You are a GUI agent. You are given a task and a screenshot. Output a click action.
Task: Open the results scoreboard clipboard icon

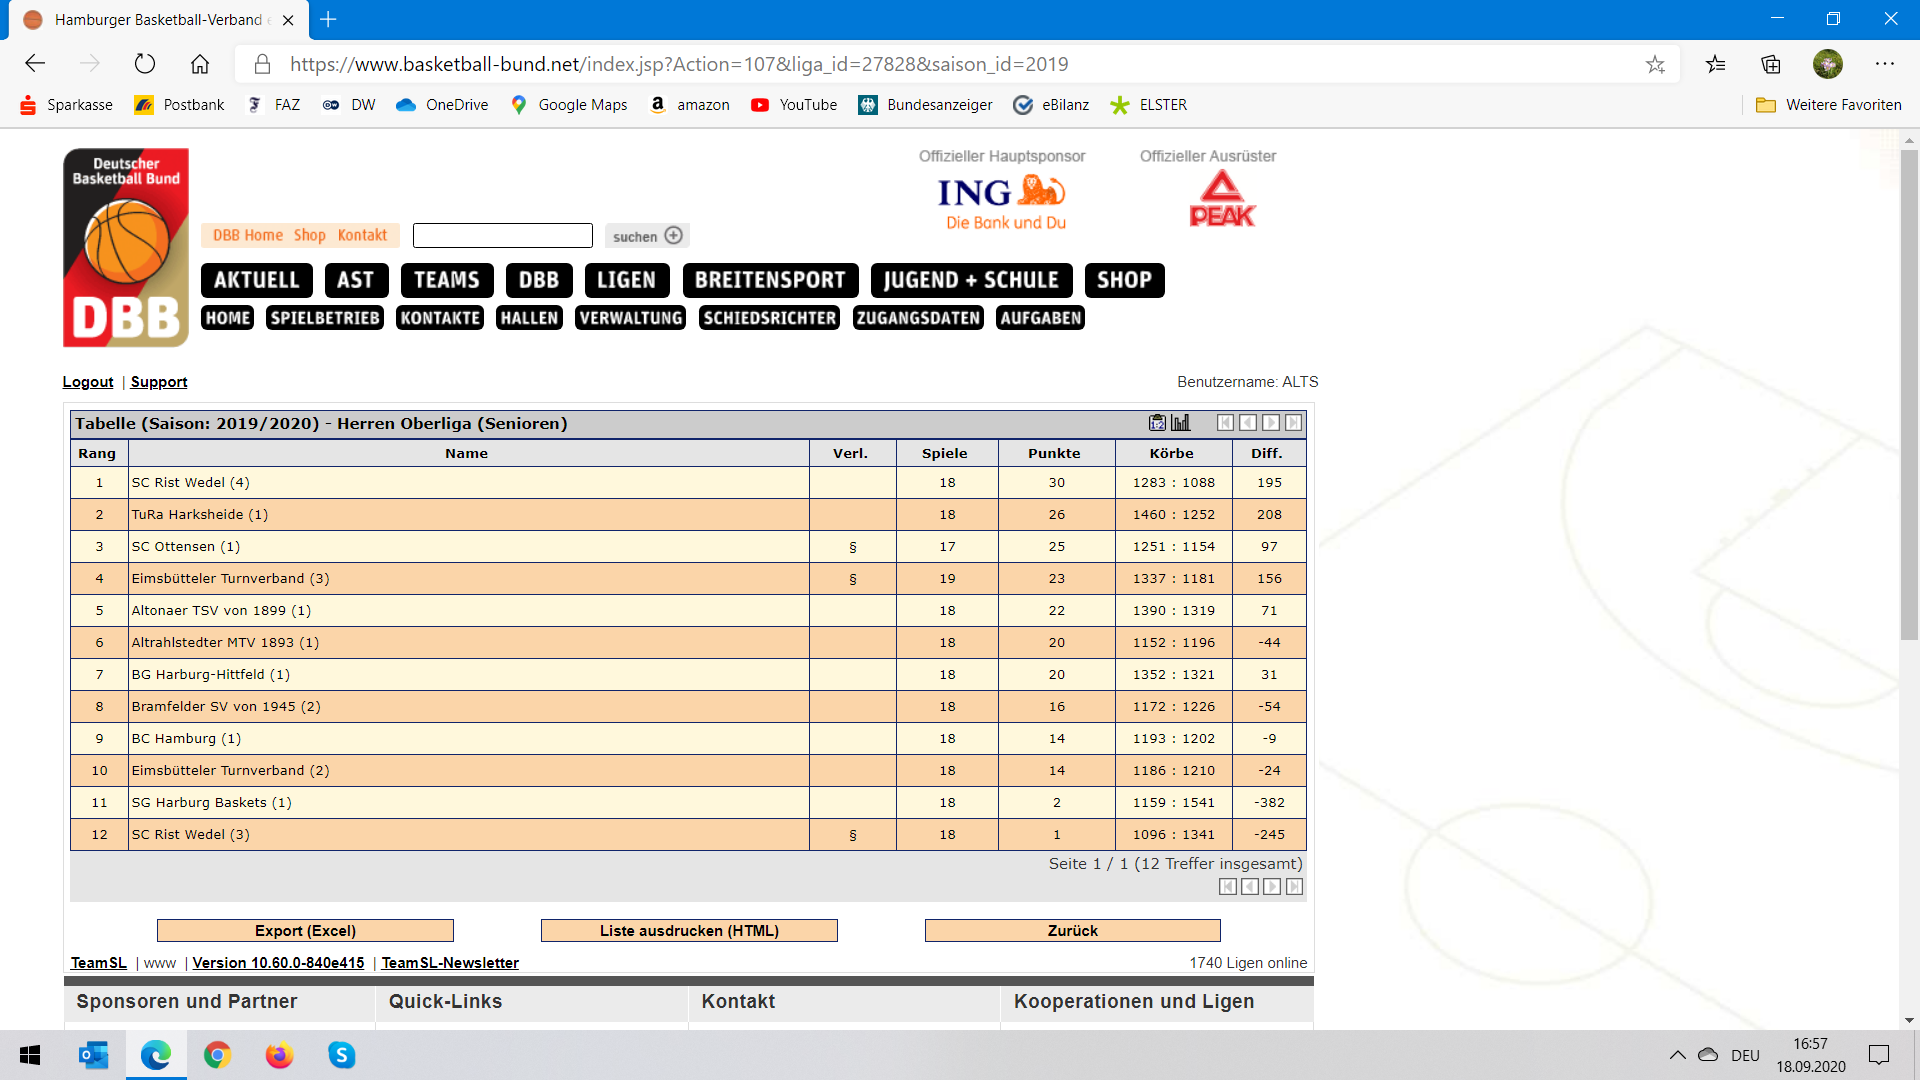click(x=1157, y=423)
